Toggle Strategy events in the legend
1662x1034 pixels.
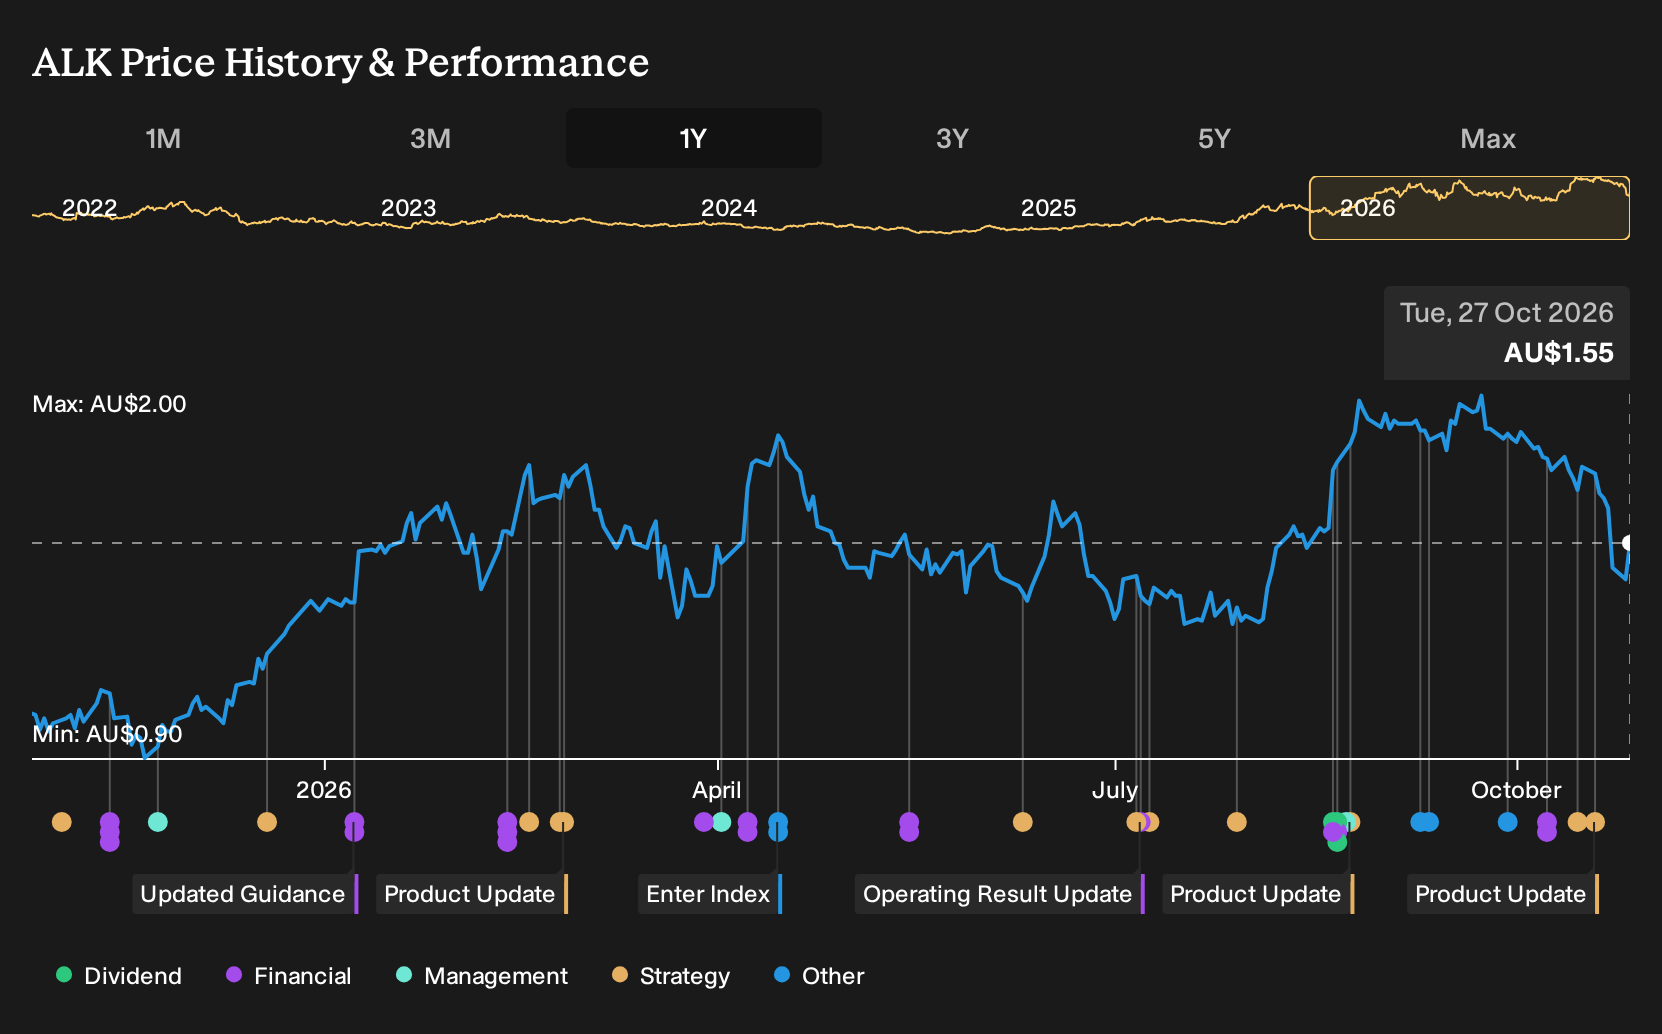point(671,976)
